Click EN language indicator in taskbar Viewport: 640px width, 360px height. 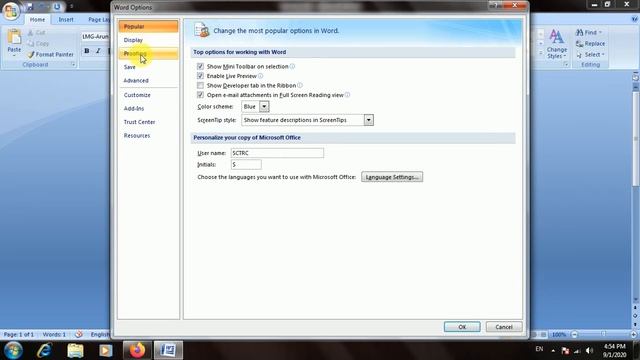(539, 349)
